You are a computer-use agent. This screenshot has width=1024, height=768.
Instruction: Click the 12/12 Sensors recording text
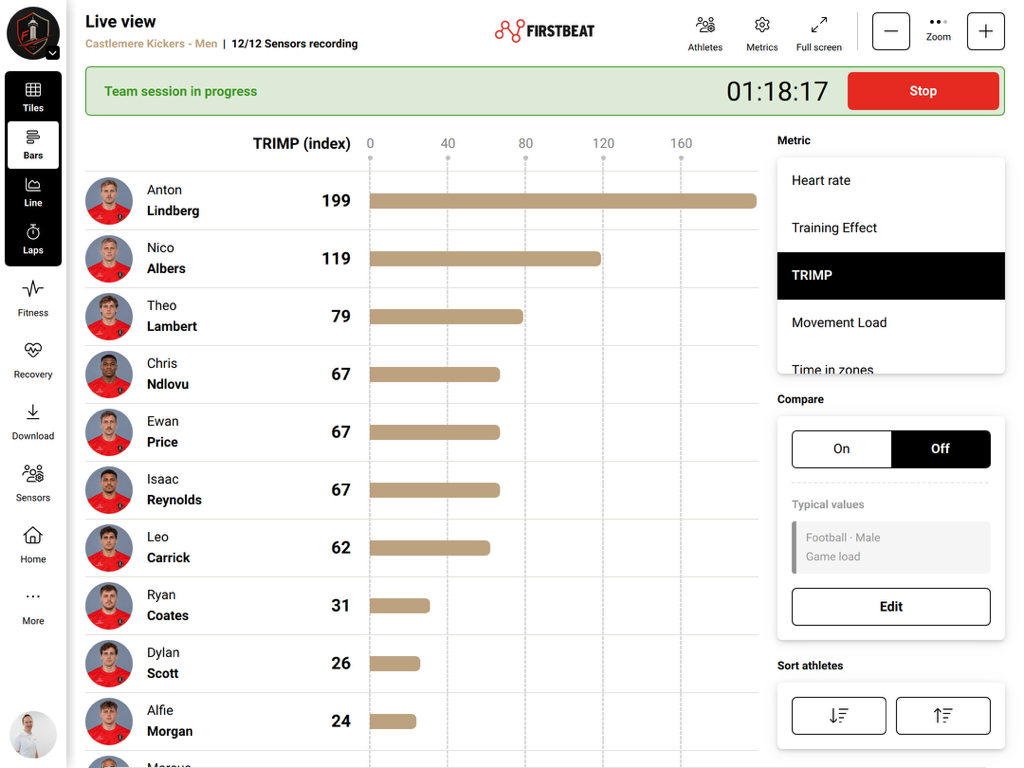point(295,44)
